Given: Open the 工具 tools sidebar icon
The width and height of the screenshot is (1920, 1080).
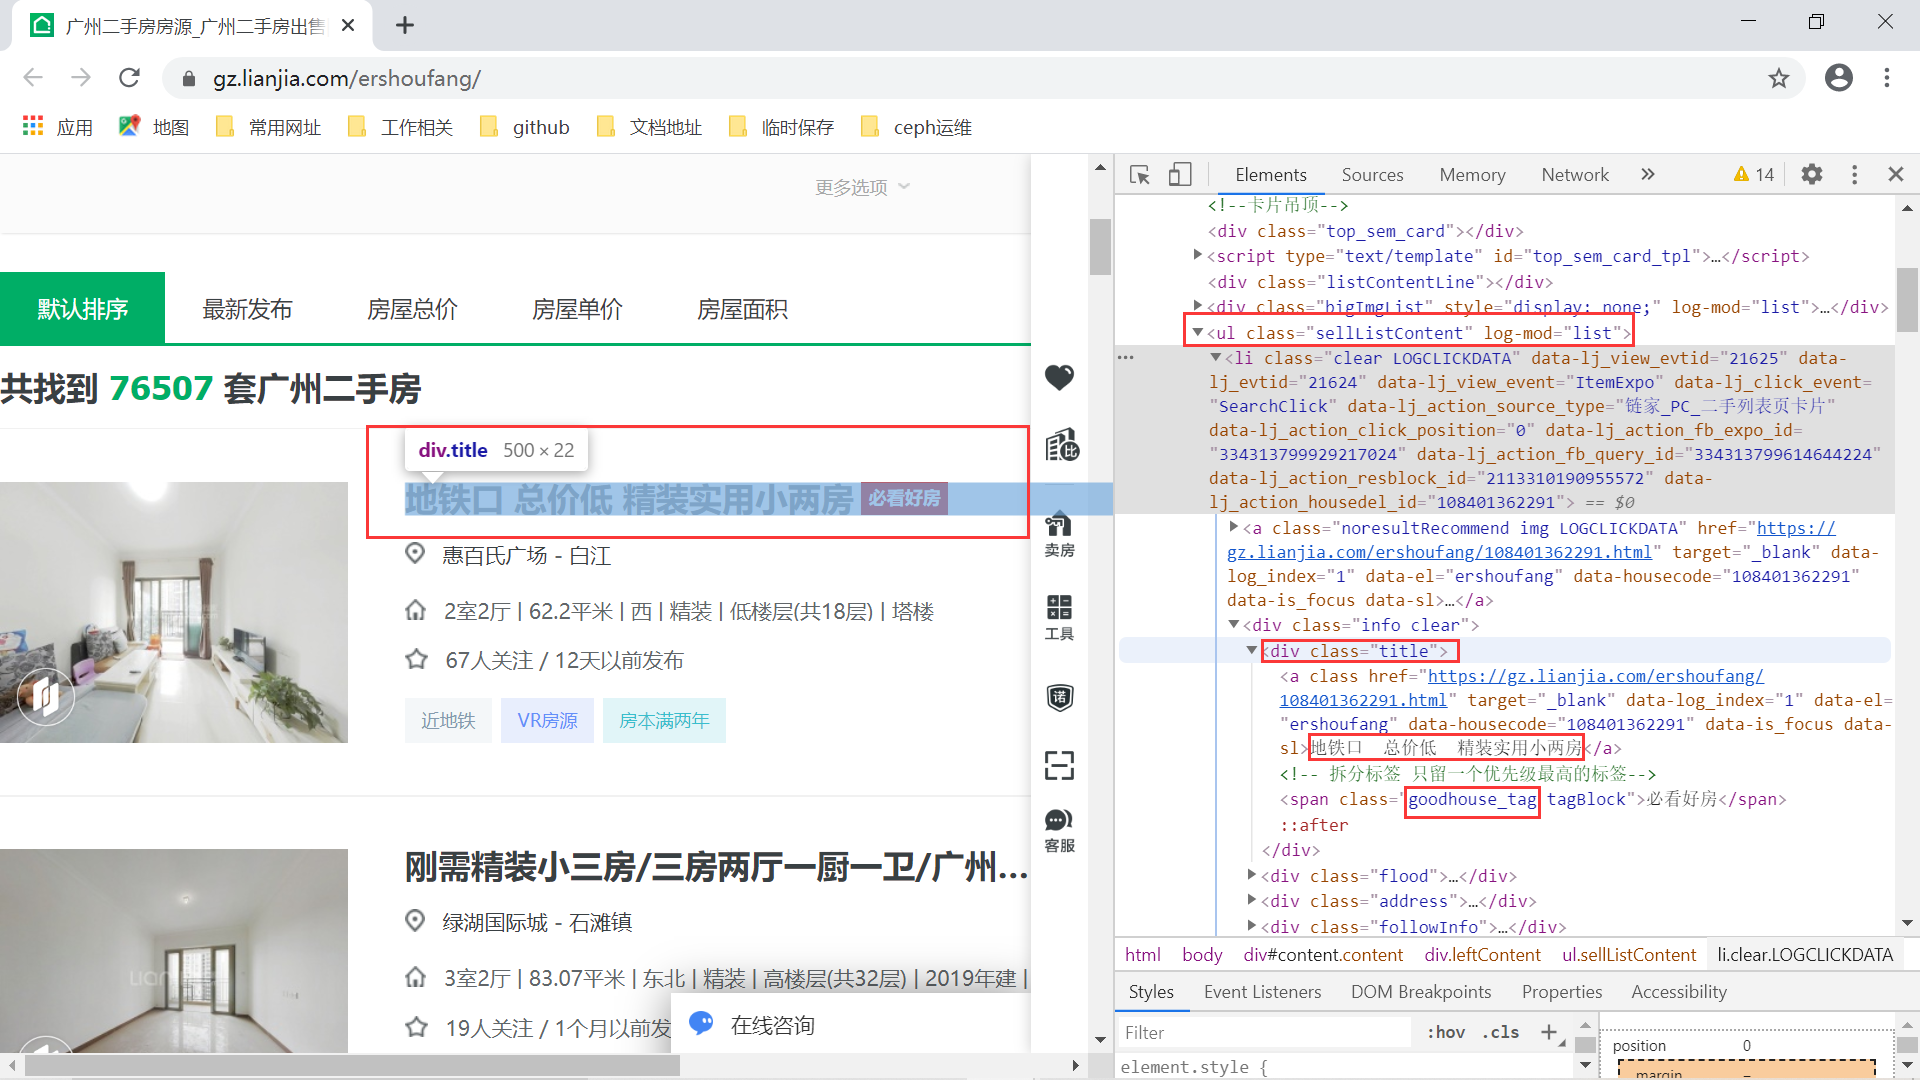Looking at the screenshot, I should [x=1059, y=618].
